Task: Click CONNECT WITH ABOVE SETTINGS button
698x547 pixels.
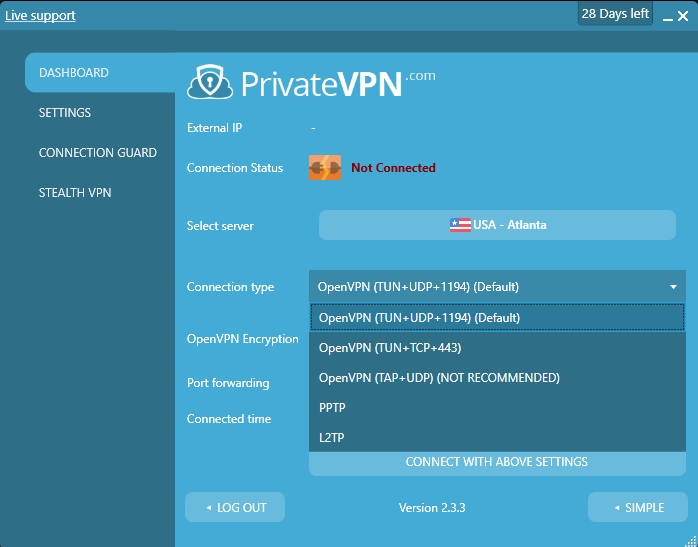Action: tap(497, 463)
